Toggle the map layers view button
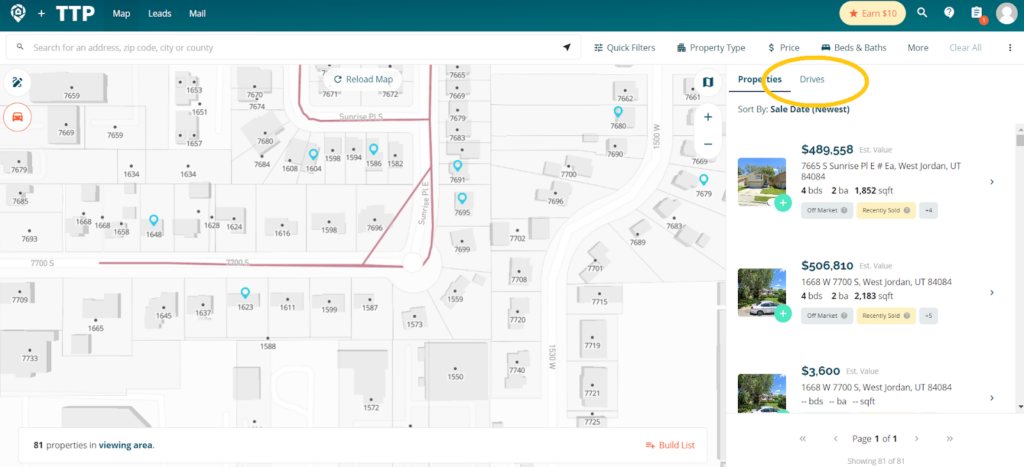 [x=708, y=82]
